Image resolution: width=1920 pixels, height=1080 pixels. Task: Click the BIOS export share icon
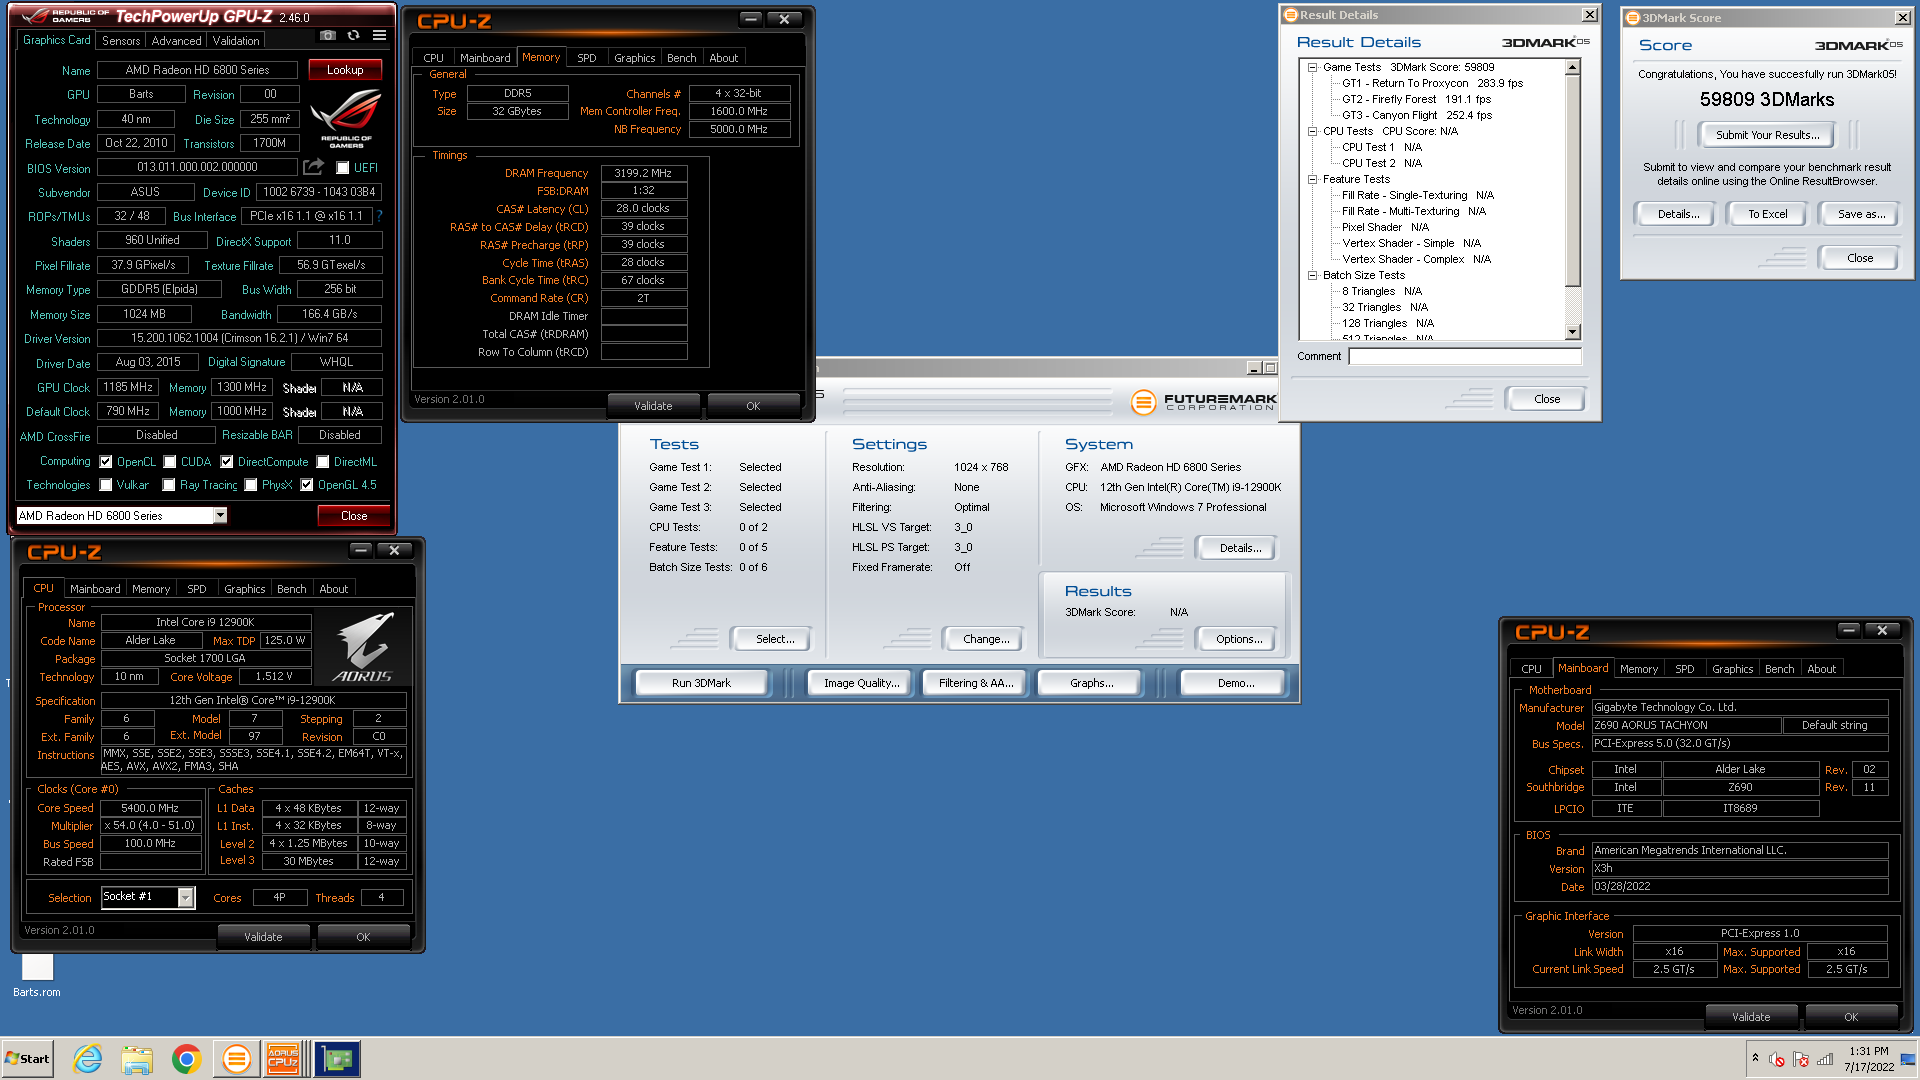click(314, 167)
